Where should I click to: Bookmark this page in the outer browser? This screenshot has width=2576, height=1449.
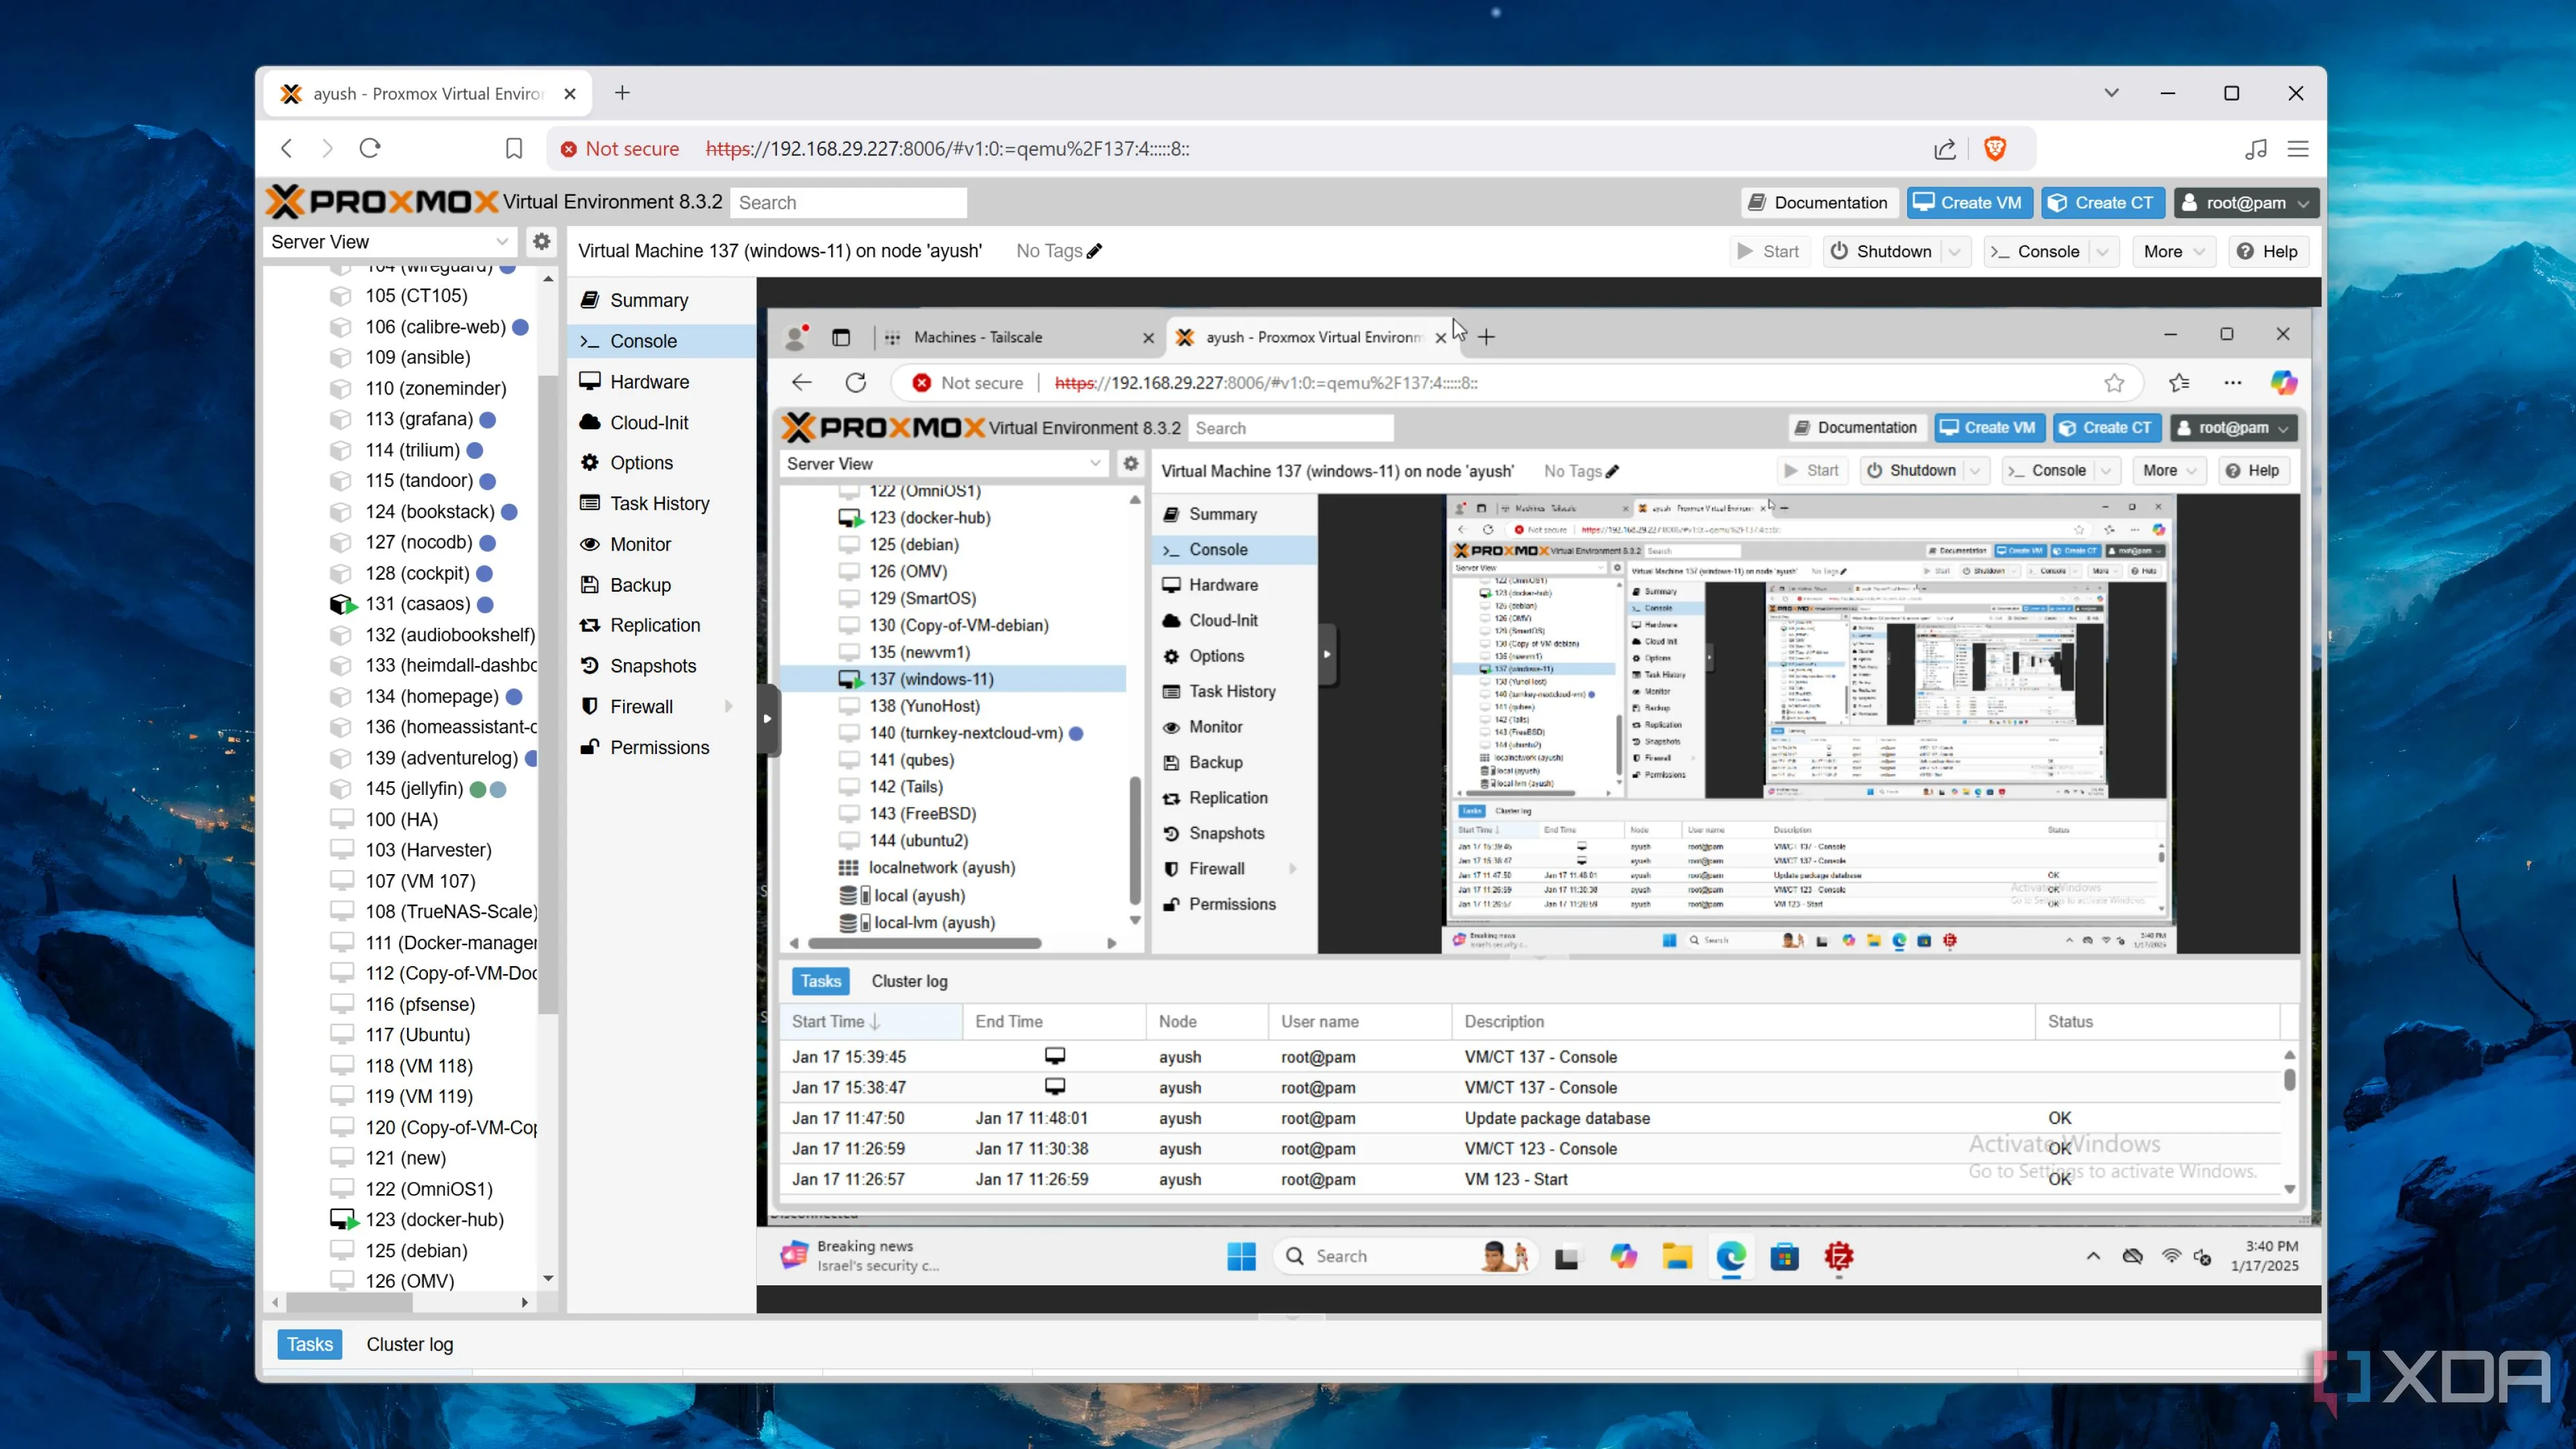(x=514, y=149)
